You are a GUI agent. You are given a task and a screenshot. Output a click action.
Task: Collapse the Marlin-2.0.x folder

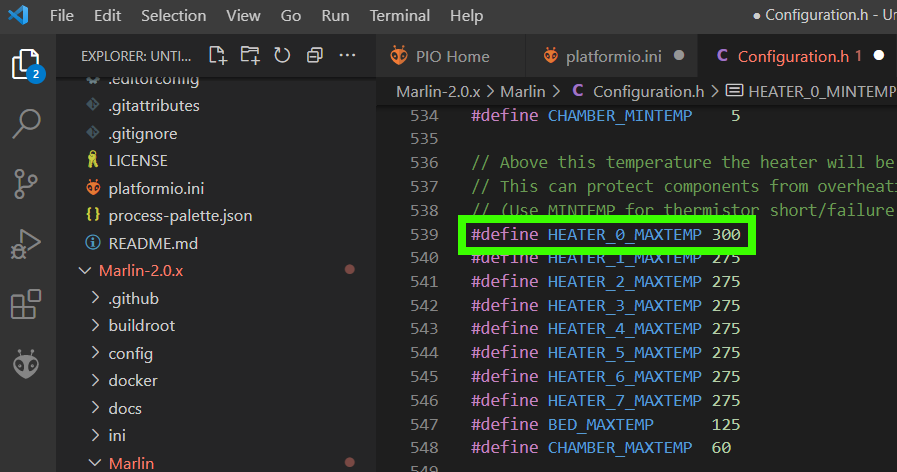(x=140, y=270)
